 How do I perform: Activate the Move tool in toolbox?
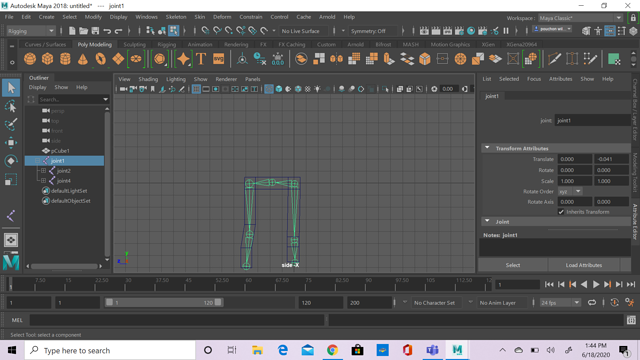click(11, 142)
